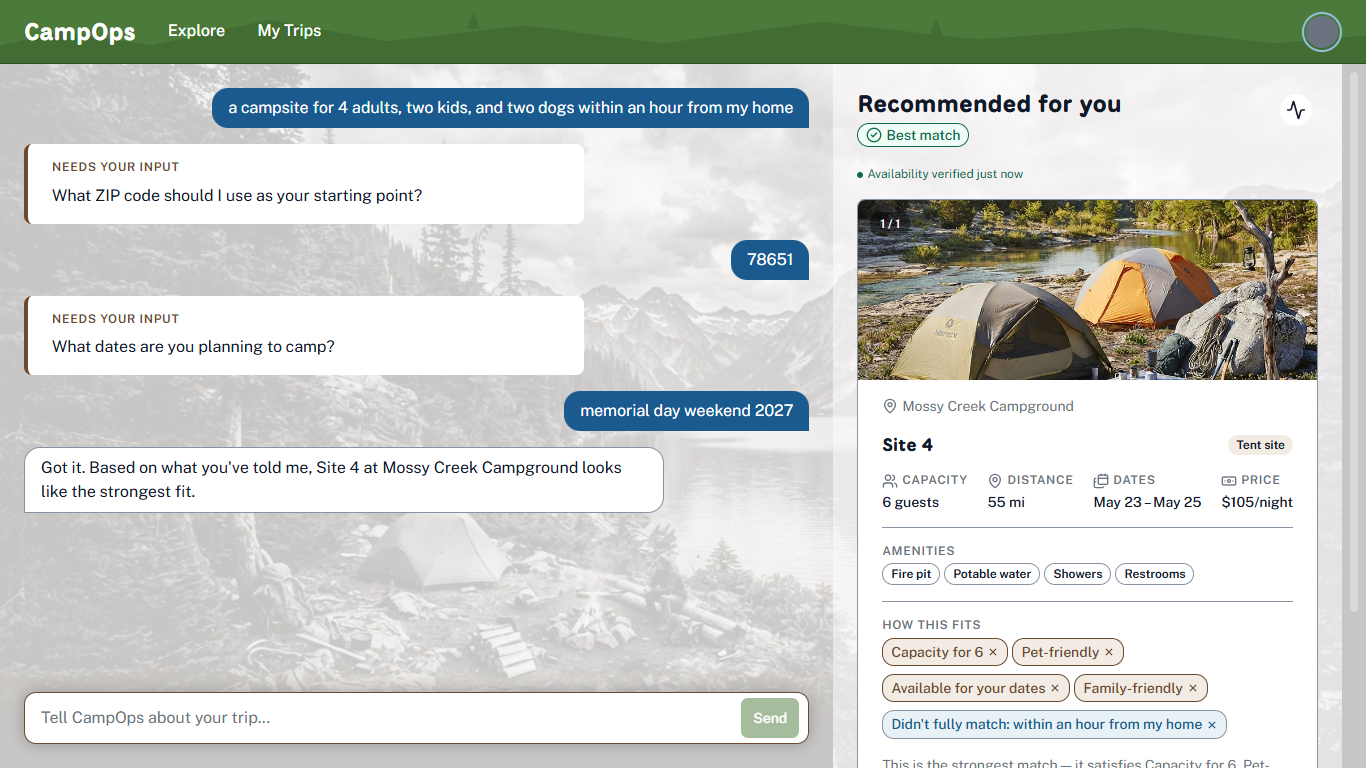Remove the 'Capacity for 6' chip
Image resolution: width=1366 pixels, height=768 pixels.
point(993,652)
